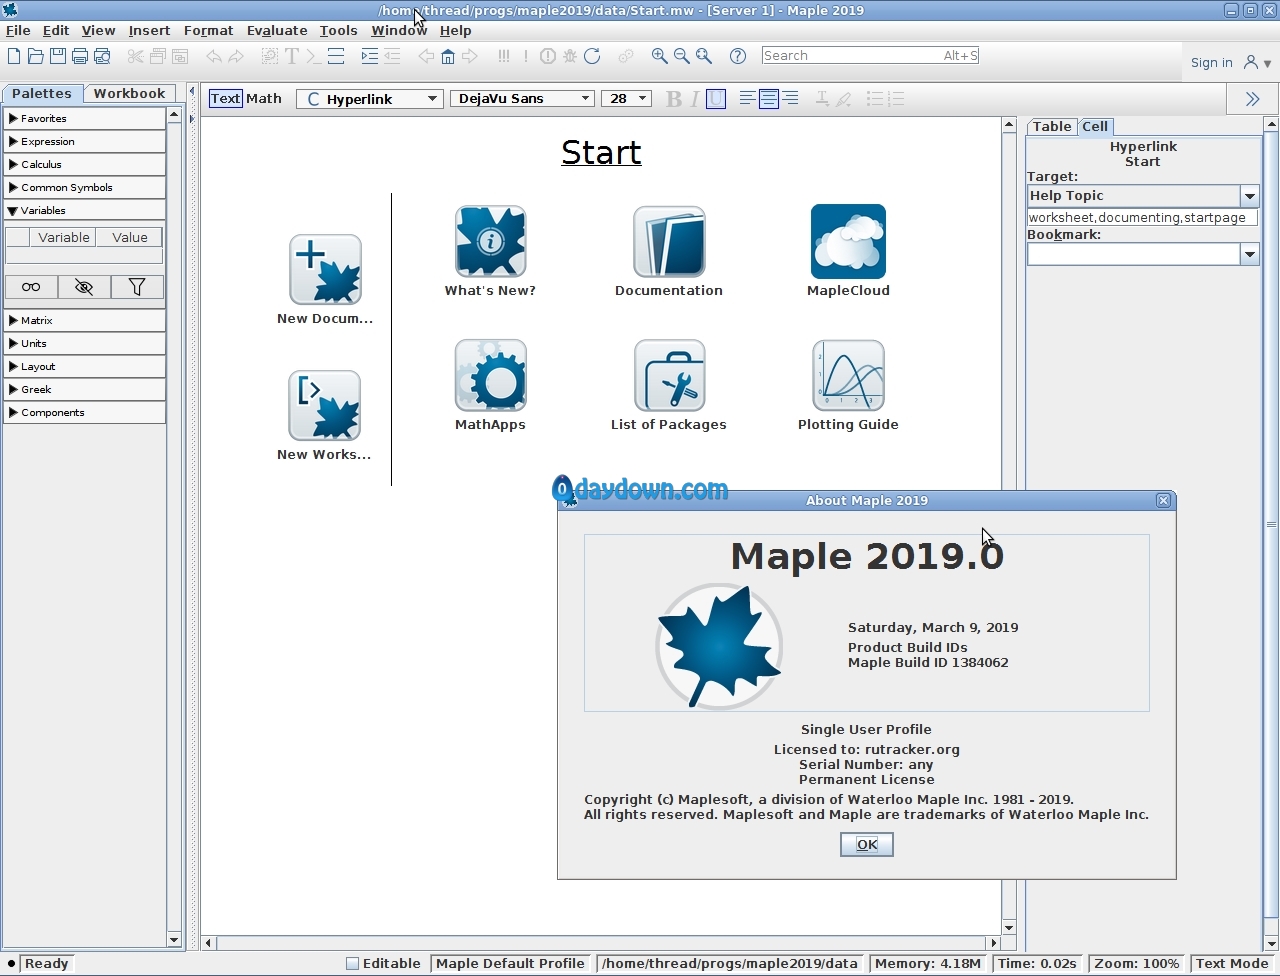The image size is (1280, 976).
Task: Toggle center alignment button
Action: (x=768, y=99)
